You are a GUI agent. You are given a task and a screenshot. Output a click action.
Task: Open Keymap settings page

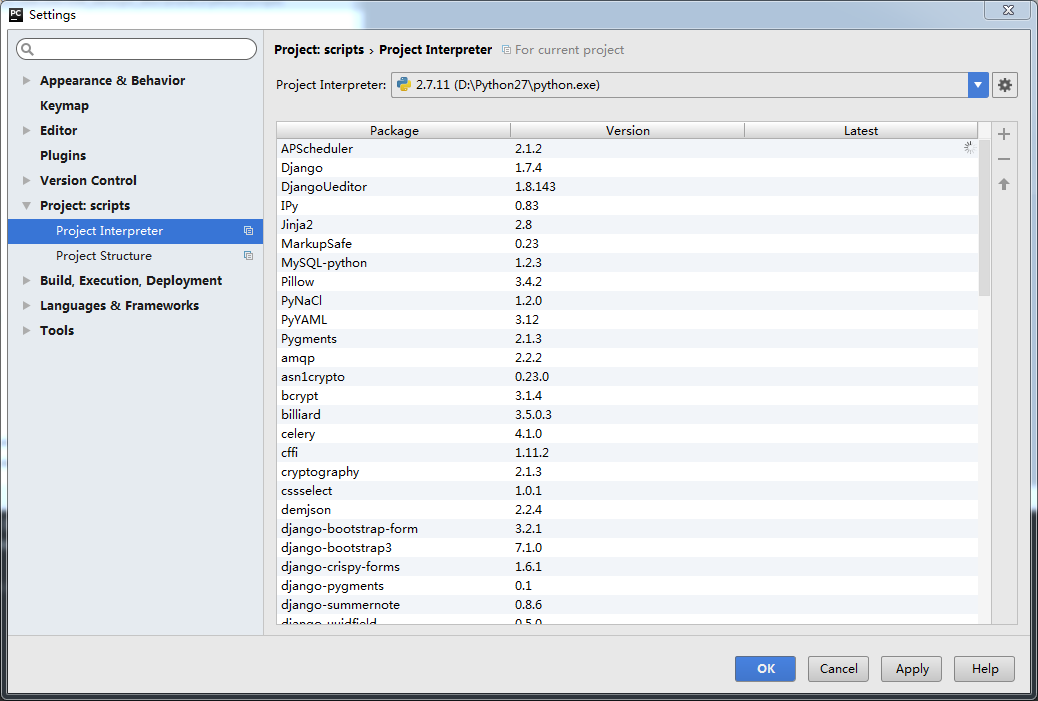(x=64, y=105)
